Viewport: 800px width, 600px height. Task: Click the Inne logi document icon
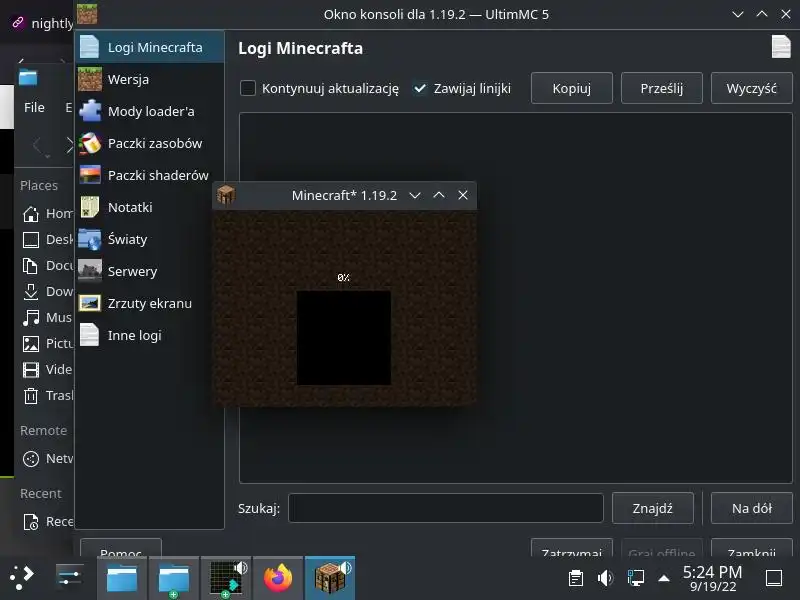(90, 335)
